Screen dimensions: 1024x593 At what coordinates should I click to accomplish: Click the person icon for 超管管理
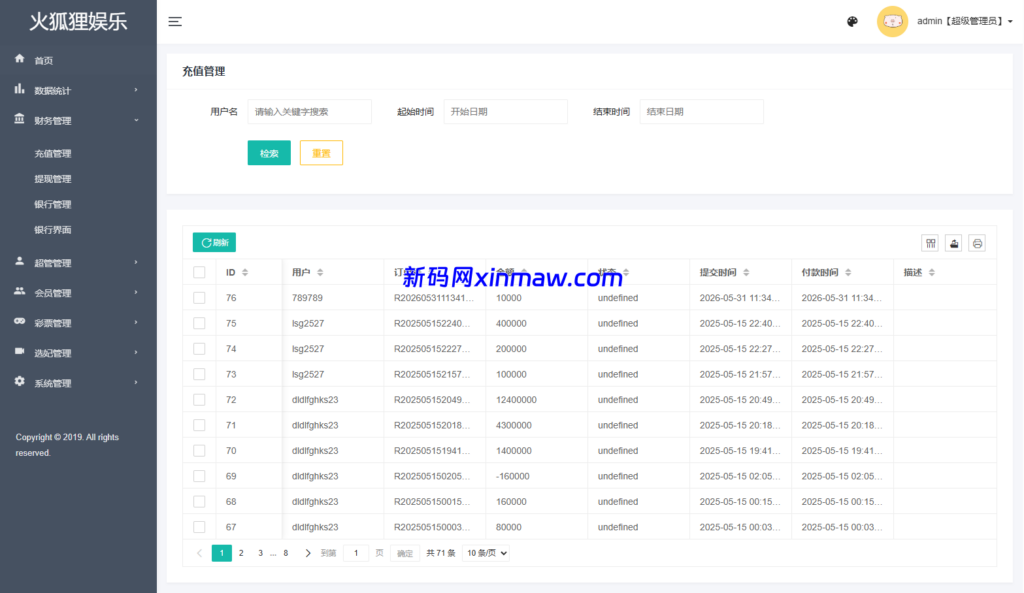point(20,261)
